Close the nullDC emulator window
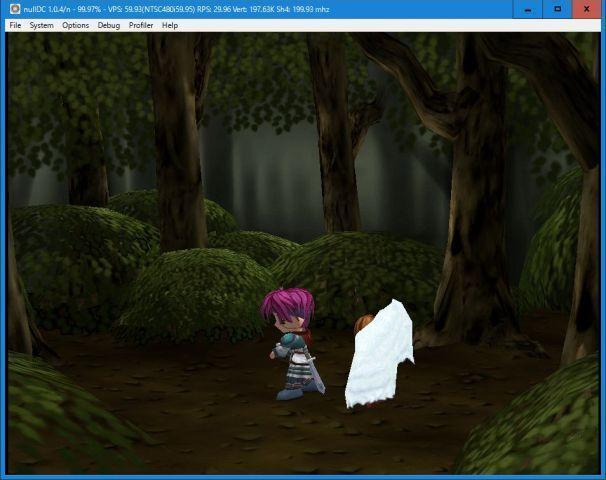 (586, 9)
